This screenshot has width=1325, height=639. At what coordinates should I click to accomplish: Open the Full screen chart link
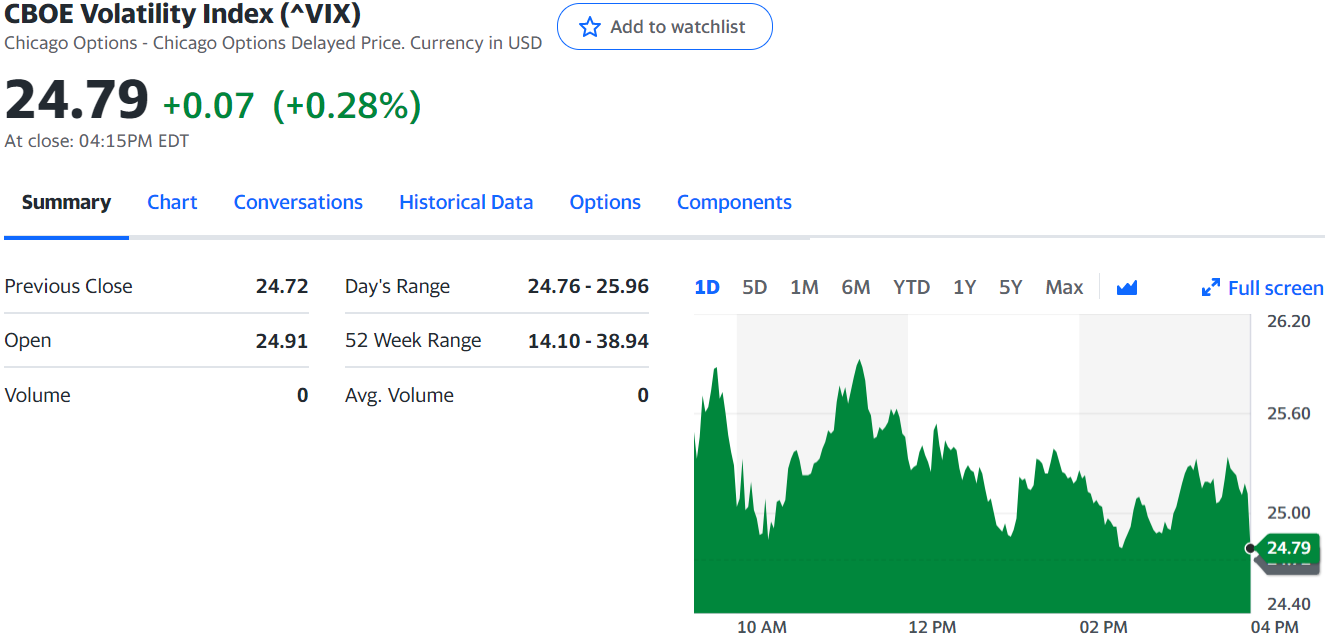coord(1275,288)
